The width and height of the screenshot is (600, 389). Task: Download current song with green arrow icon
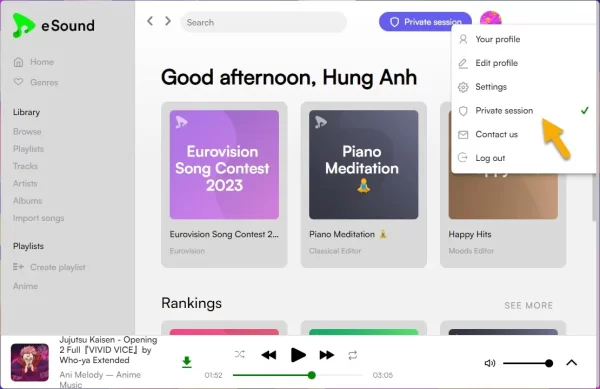[187, 362]
